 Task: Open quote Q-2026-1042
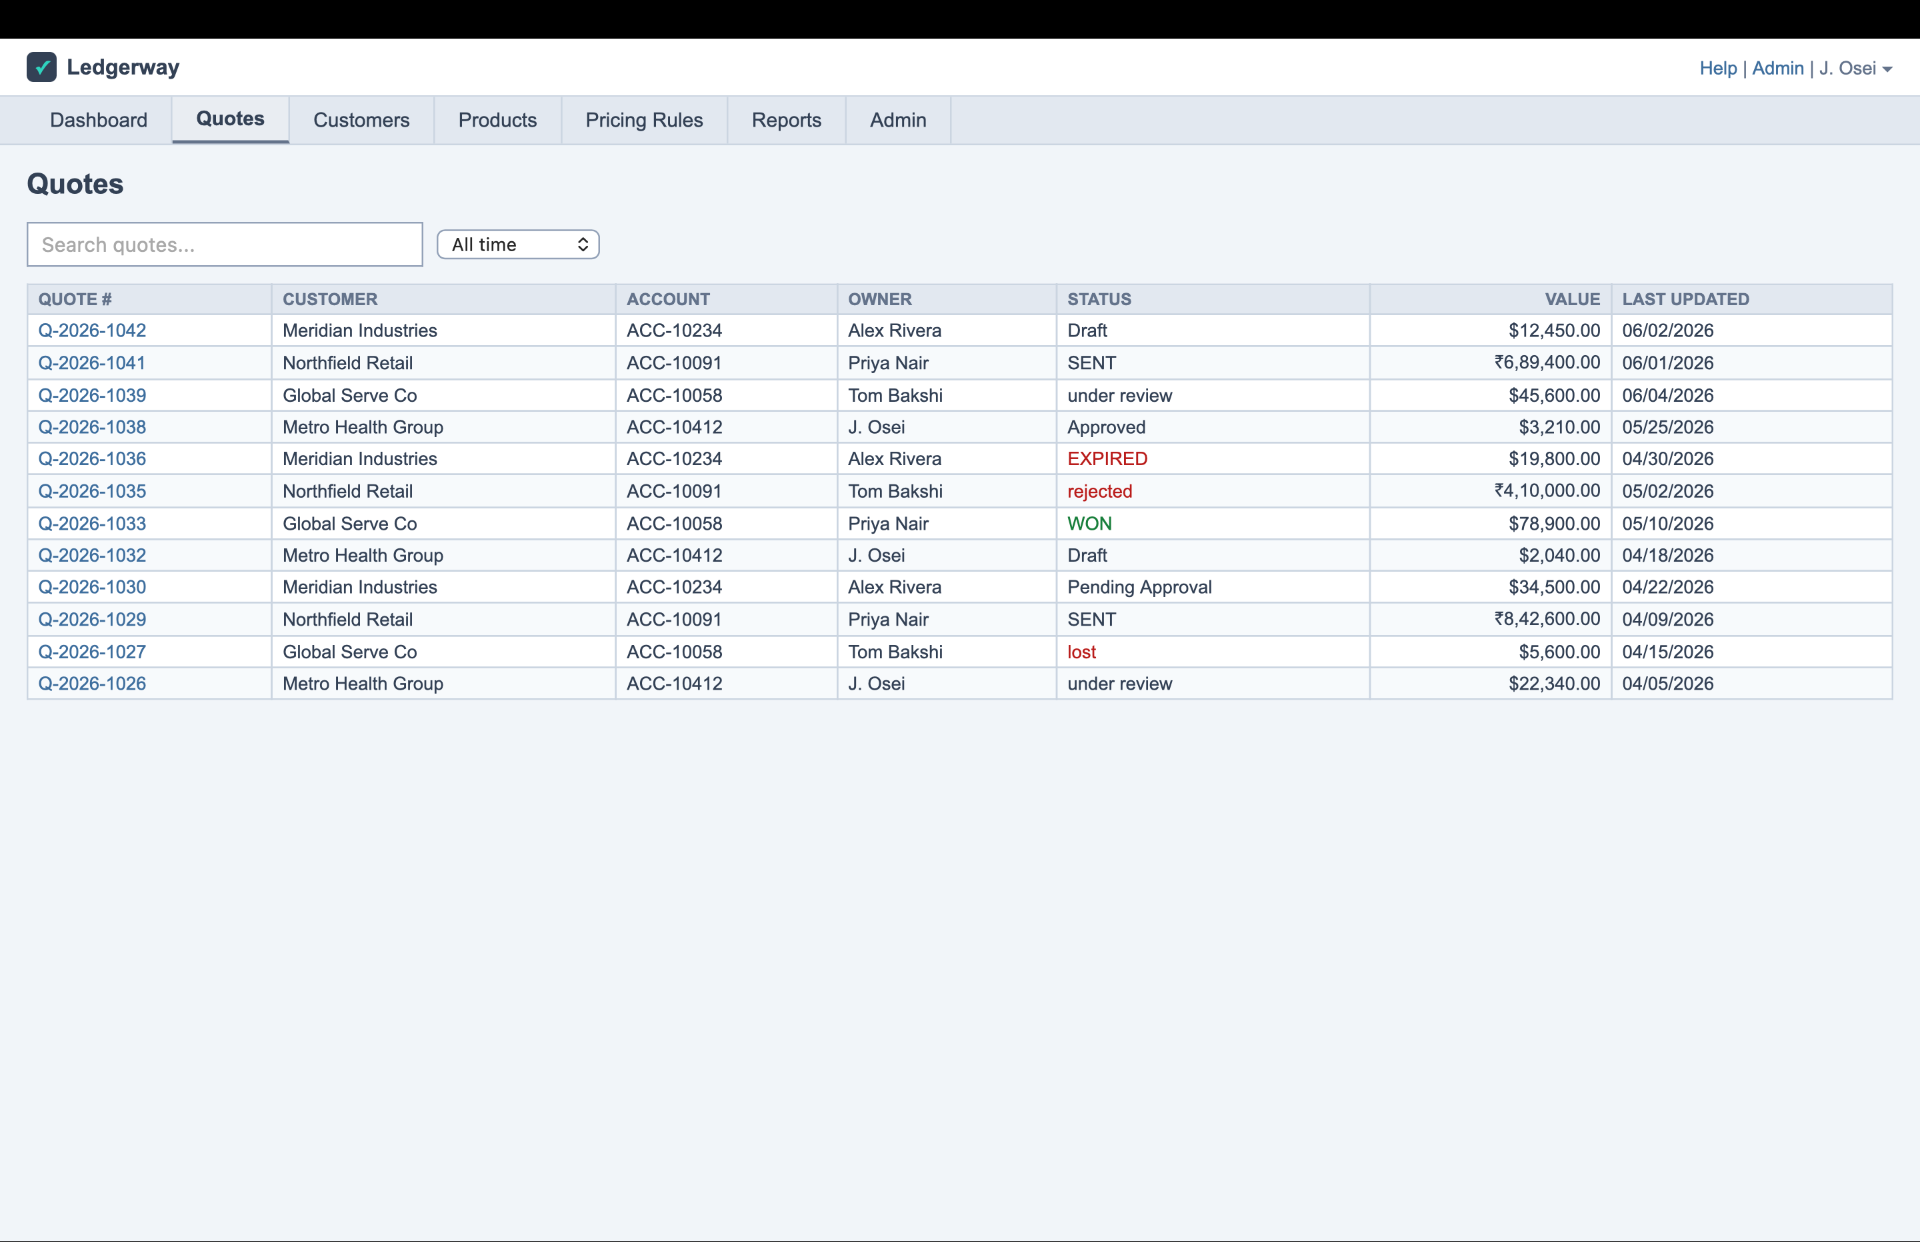coord(92,331)
